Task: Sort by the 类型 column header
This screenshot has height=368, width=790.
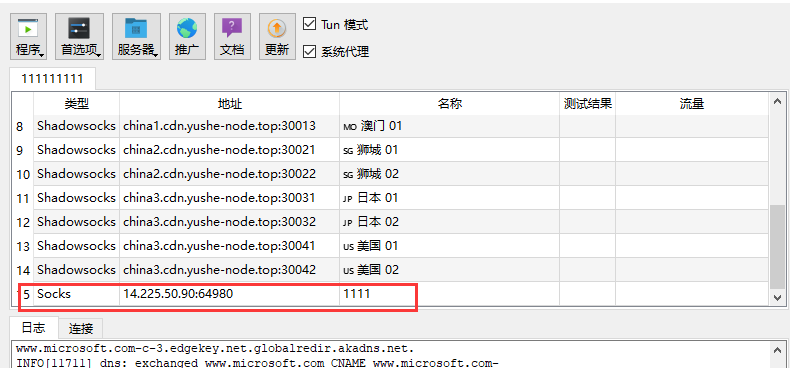Action: pyautogui.click(x=77, y=104)
